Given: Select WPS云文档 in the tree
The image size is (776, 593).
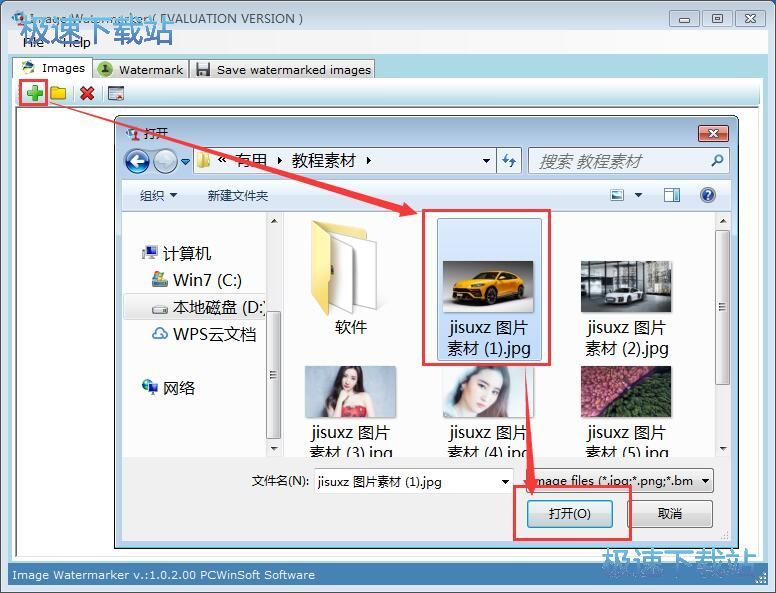Looking at the screenshot, I should click(204, 334).
